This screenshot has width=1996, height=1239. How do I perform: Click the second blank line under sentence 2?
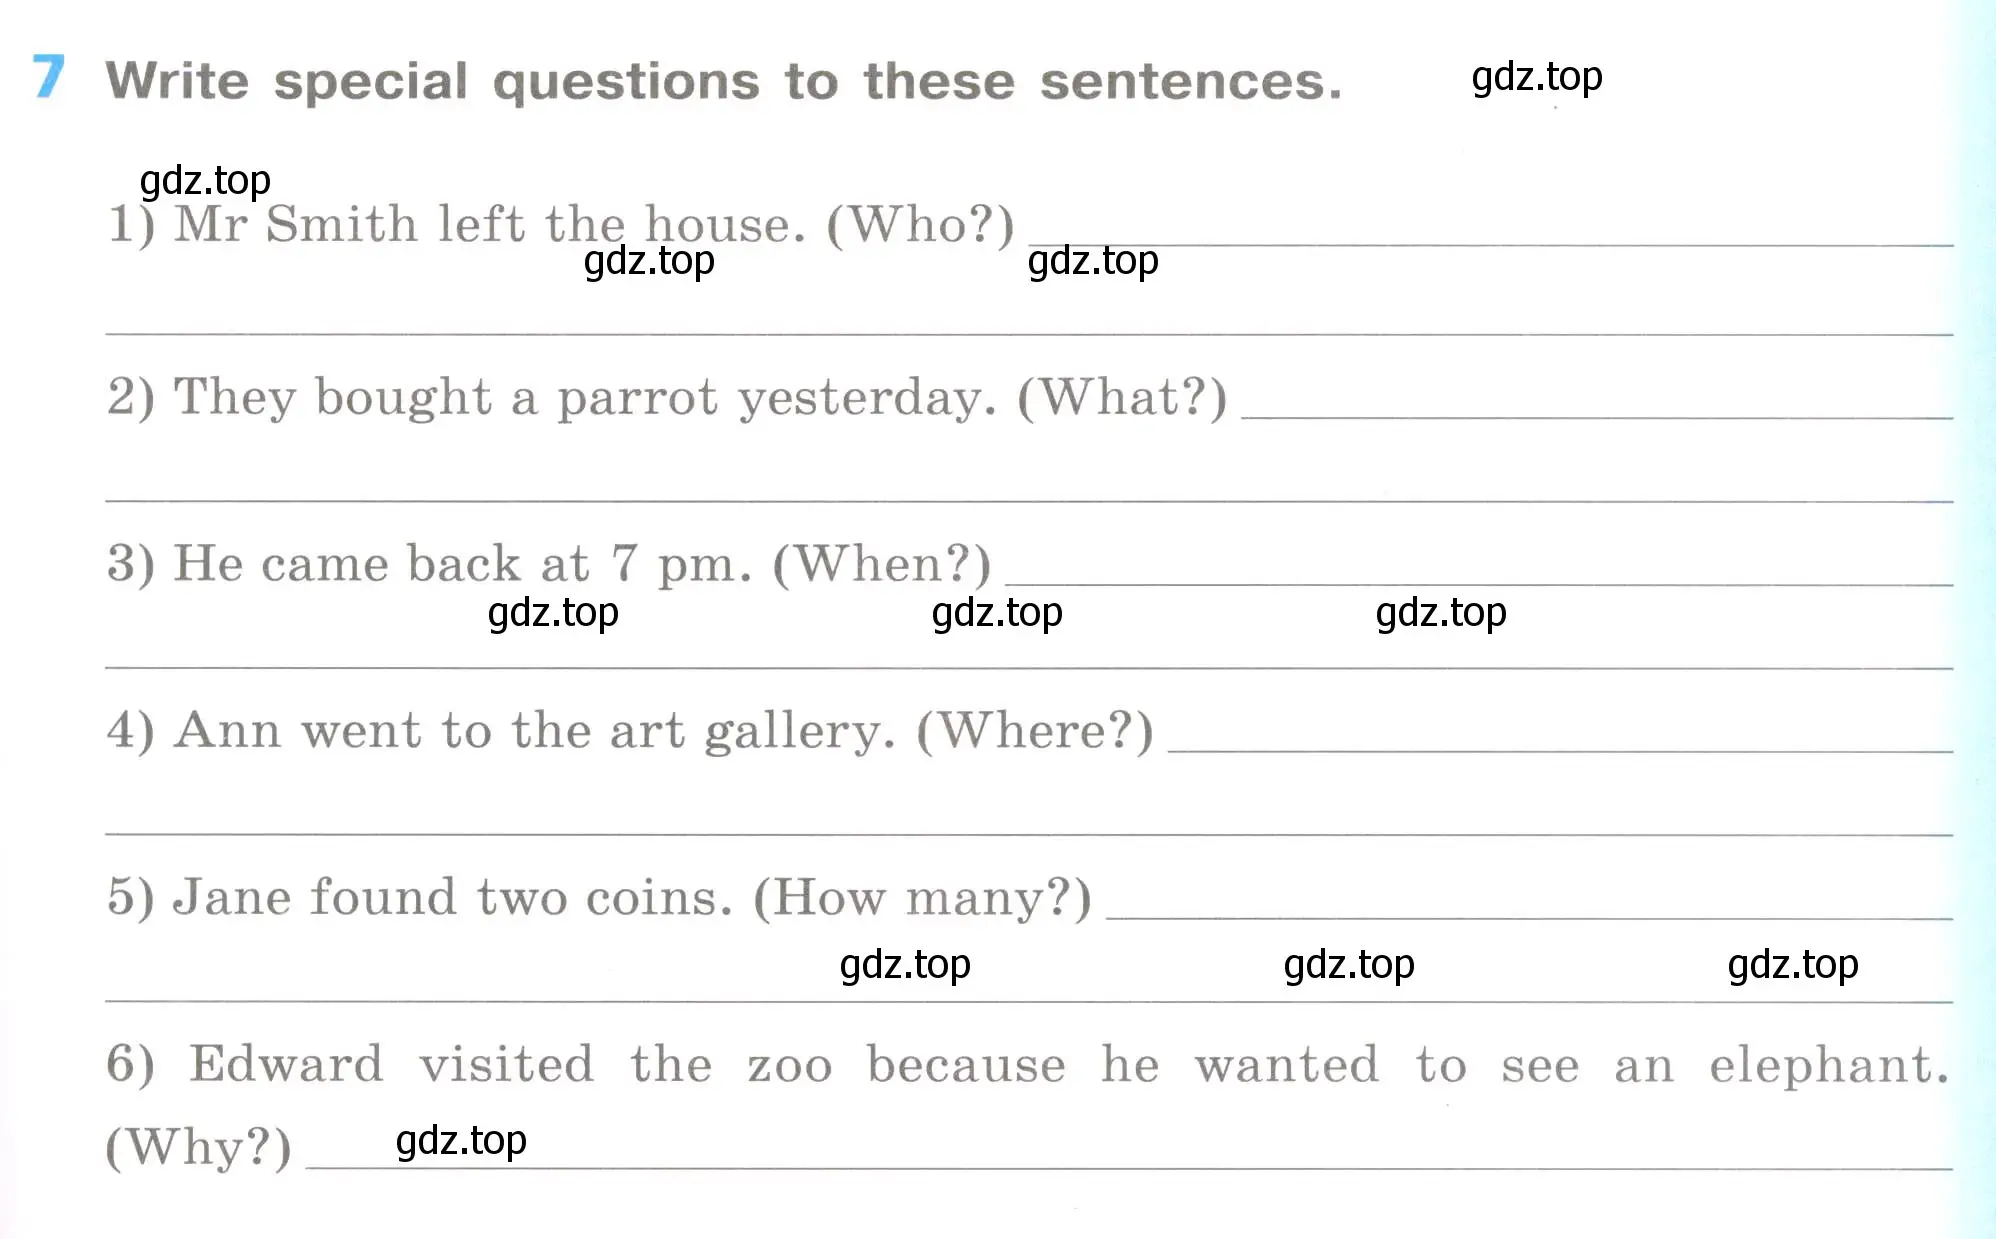1029,500
